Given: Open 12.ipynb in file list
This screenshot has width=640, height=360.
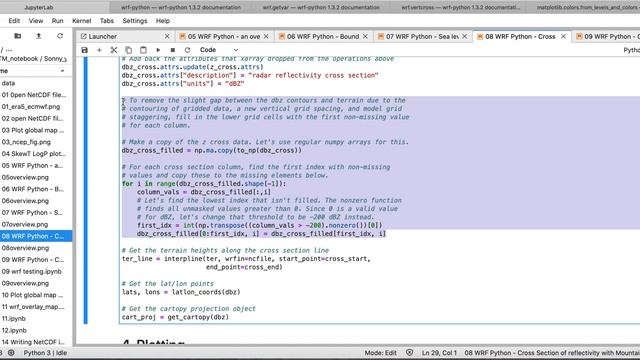Looking at the screenshot, I should pyautogui.click(x=36, y=330).
